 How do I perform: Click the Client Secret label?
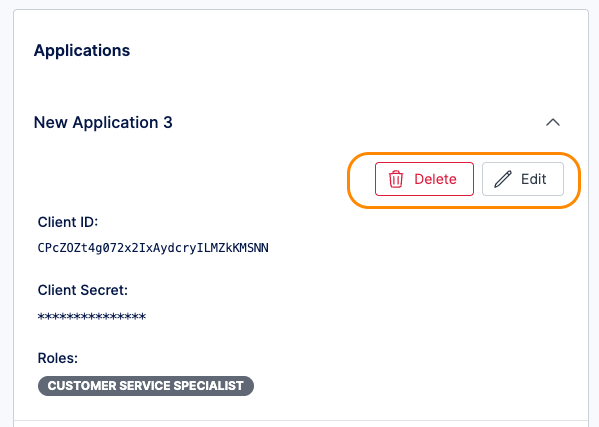83,290
